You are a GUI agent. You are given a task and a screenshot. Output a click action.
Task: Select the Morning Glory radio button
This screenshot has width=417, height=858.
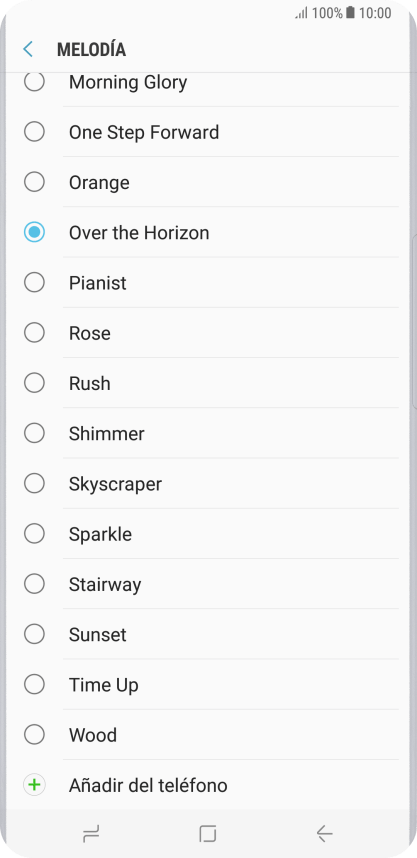pos(34,82)
